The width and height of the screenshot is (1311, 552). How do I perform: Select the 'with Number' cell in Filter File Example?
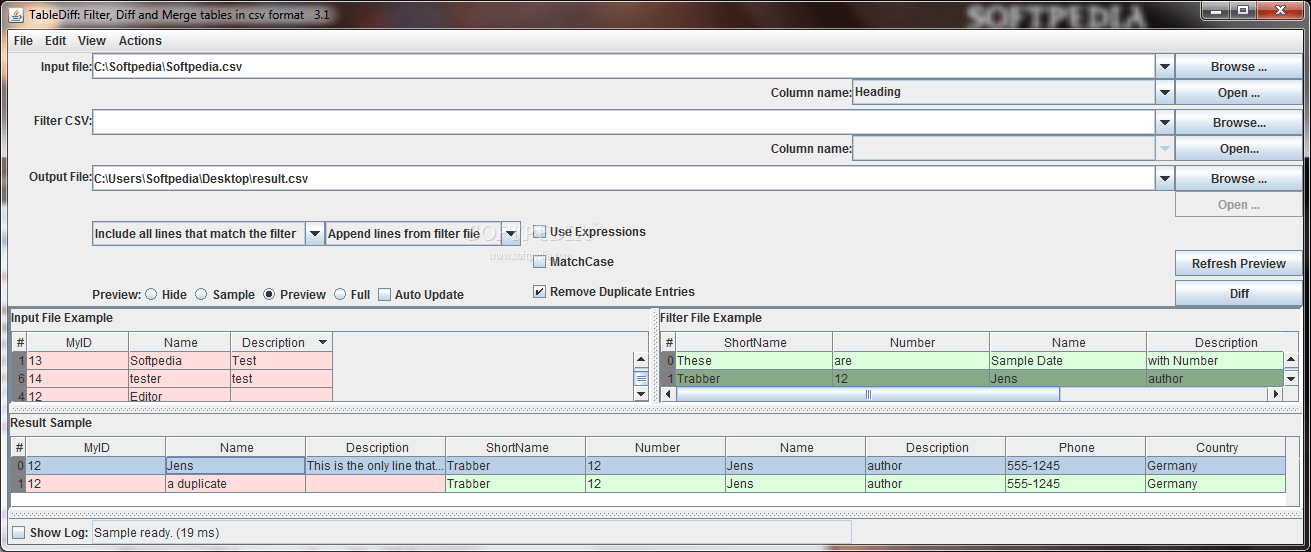tap(1215, 361)
